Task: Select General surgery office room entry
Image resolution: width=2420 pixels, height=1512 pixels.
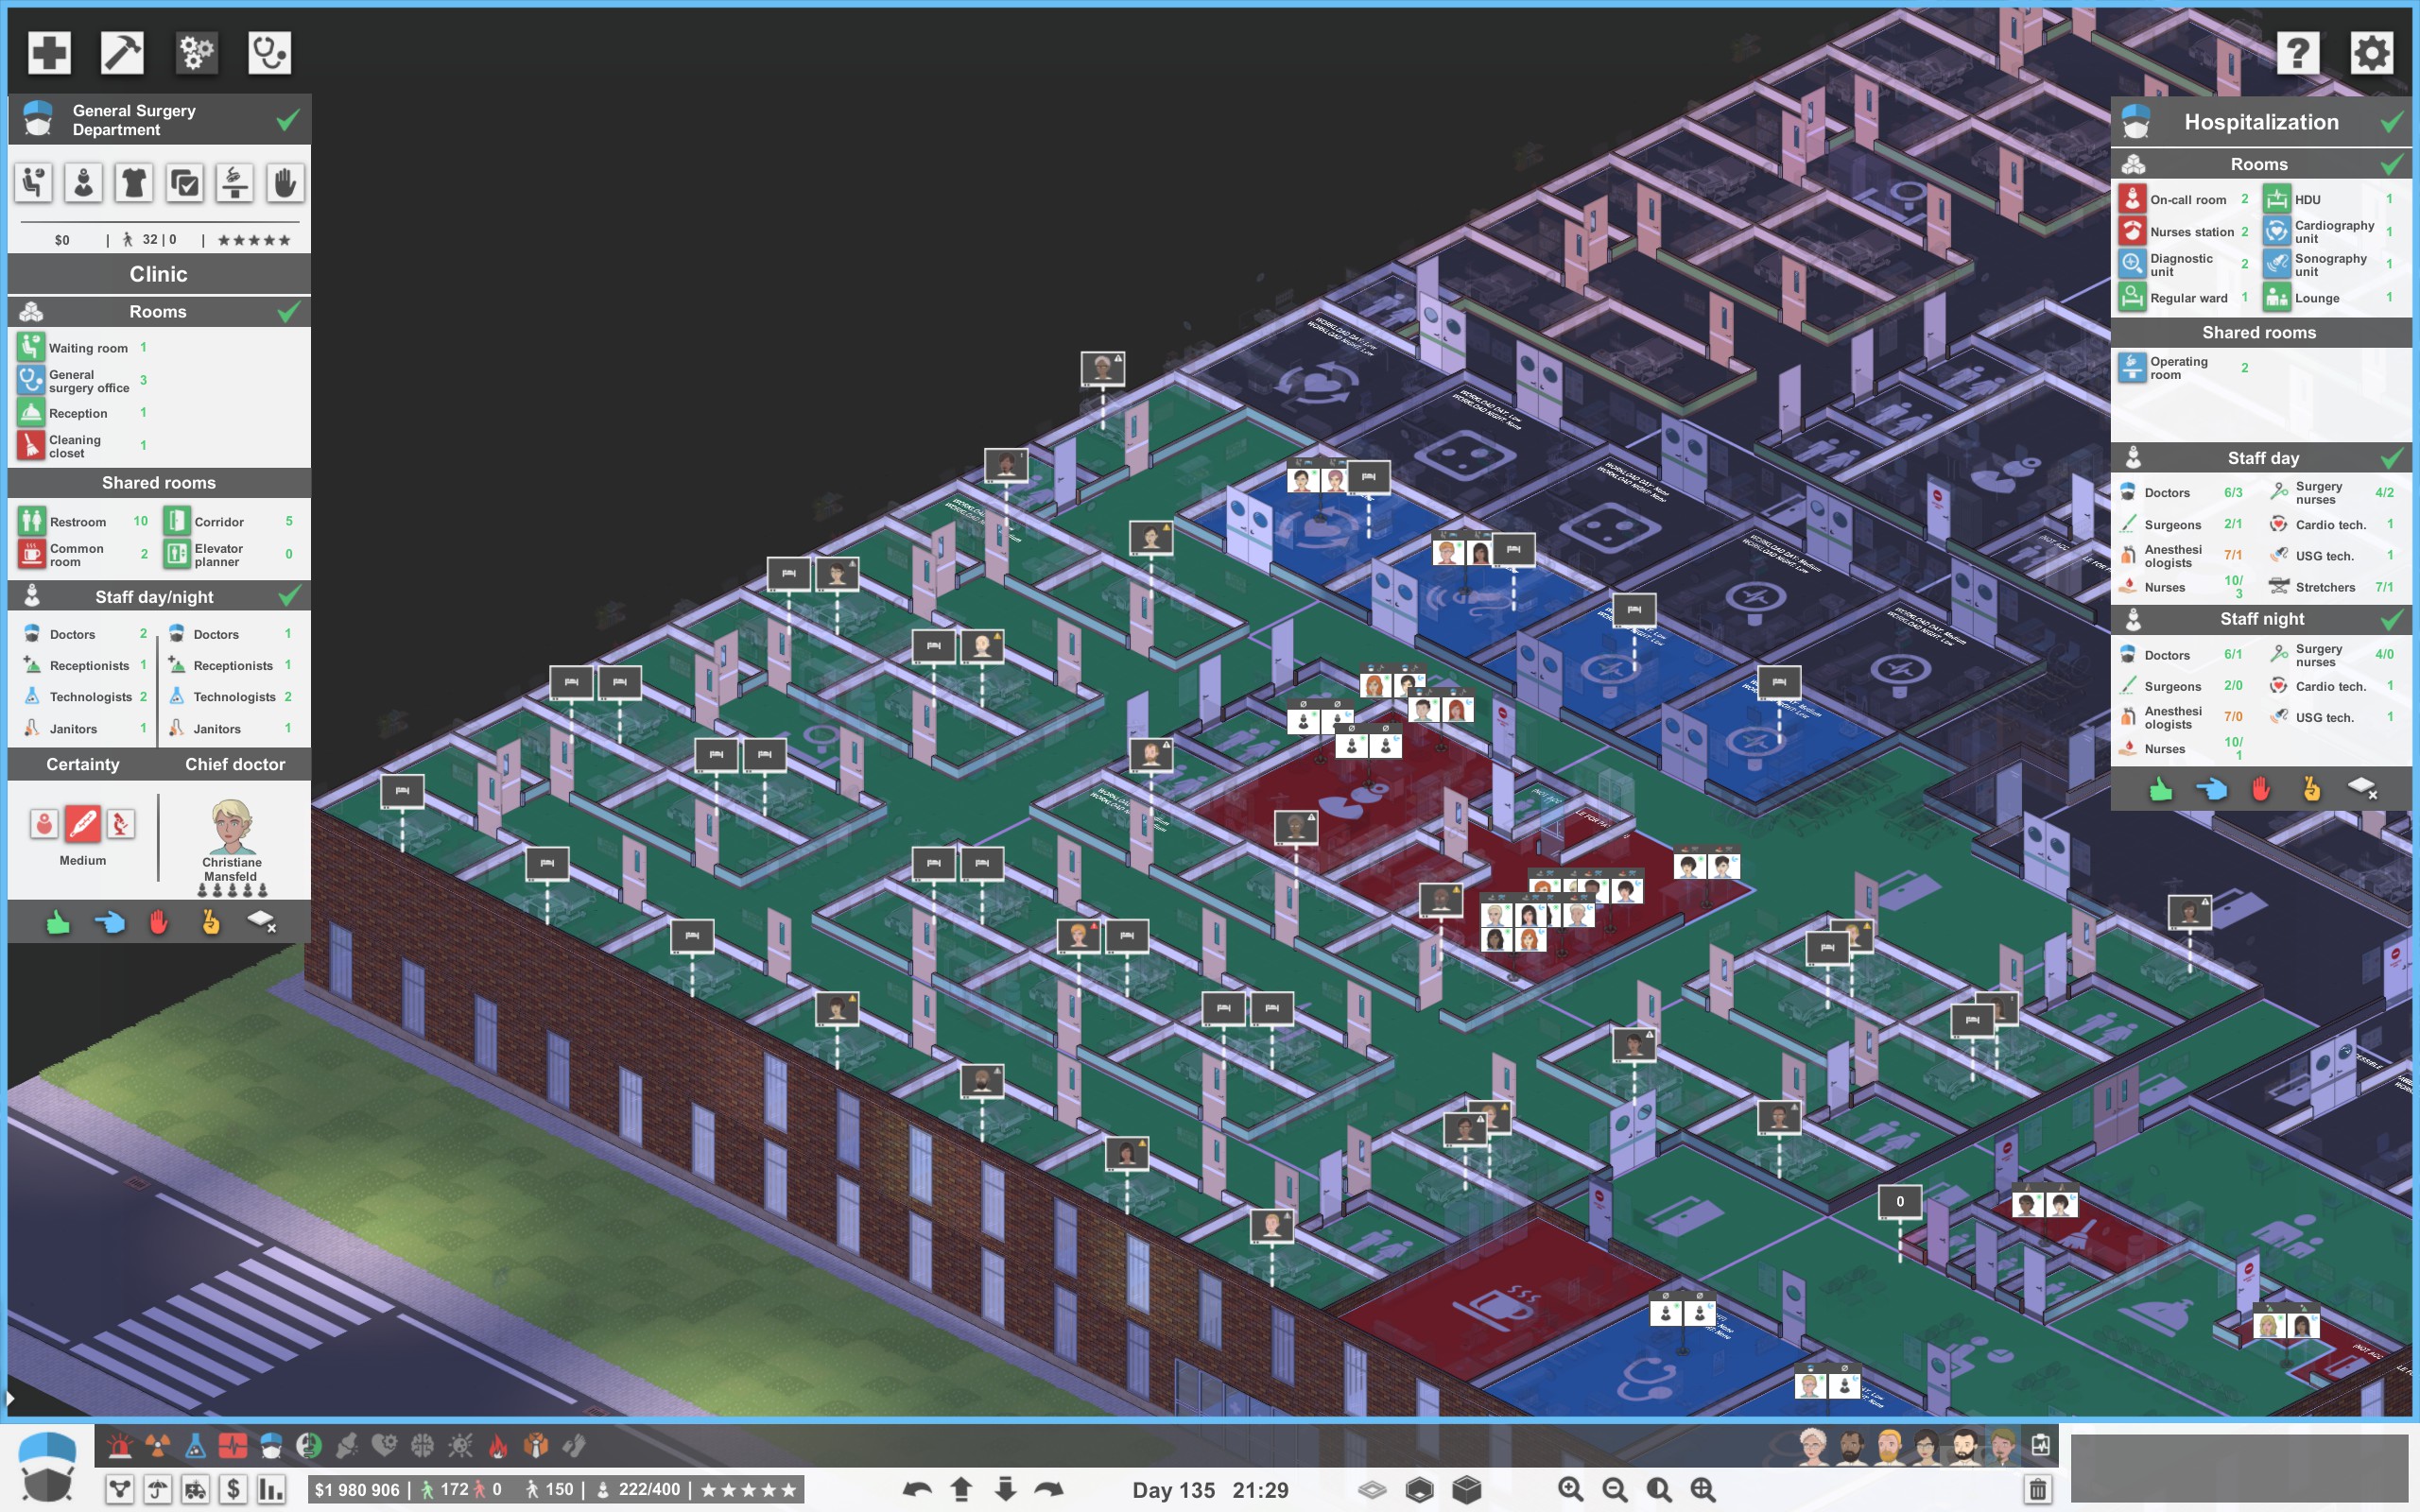Action: [84, 381]
